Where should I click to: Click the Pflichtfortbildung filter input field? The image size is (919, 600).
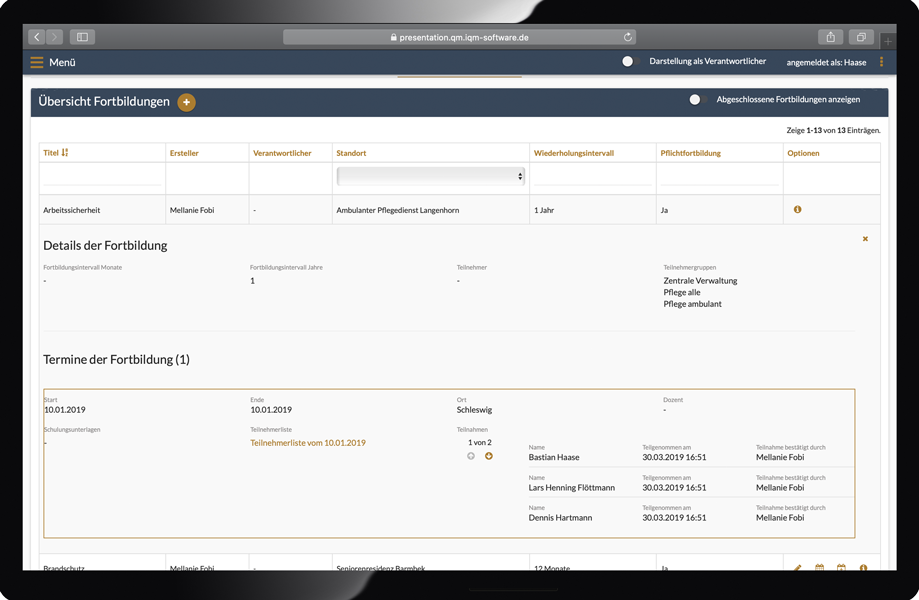[x=719, y=177]
